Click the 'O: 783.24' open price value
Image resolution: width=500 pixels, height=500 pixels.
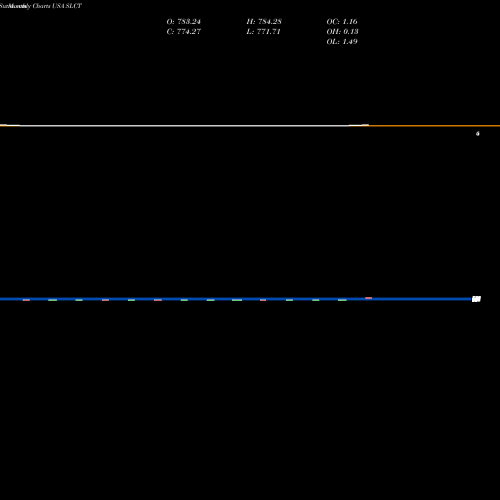pyautogui.click(x=184, y=22)
